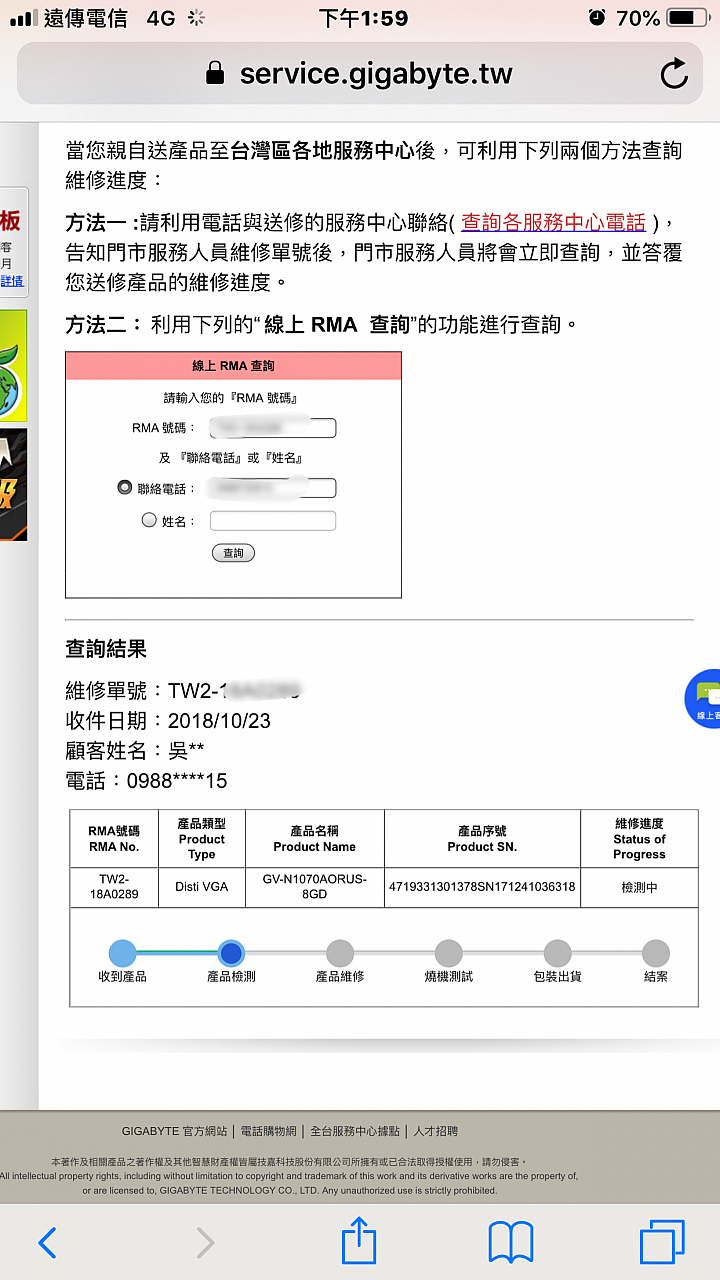Open 人才招聘 footer link
Screen dimensions: 720x1280
(435, 1131)
